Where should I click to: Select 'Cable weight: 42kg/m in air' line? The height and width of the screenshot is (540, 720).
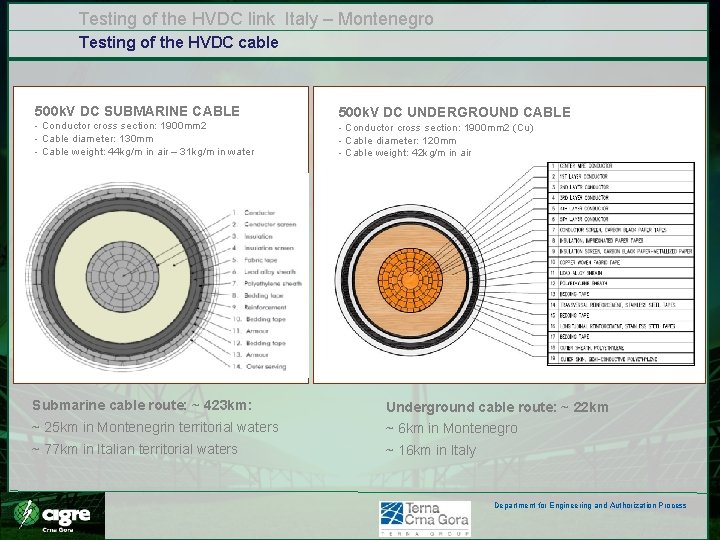coord(405,153)
